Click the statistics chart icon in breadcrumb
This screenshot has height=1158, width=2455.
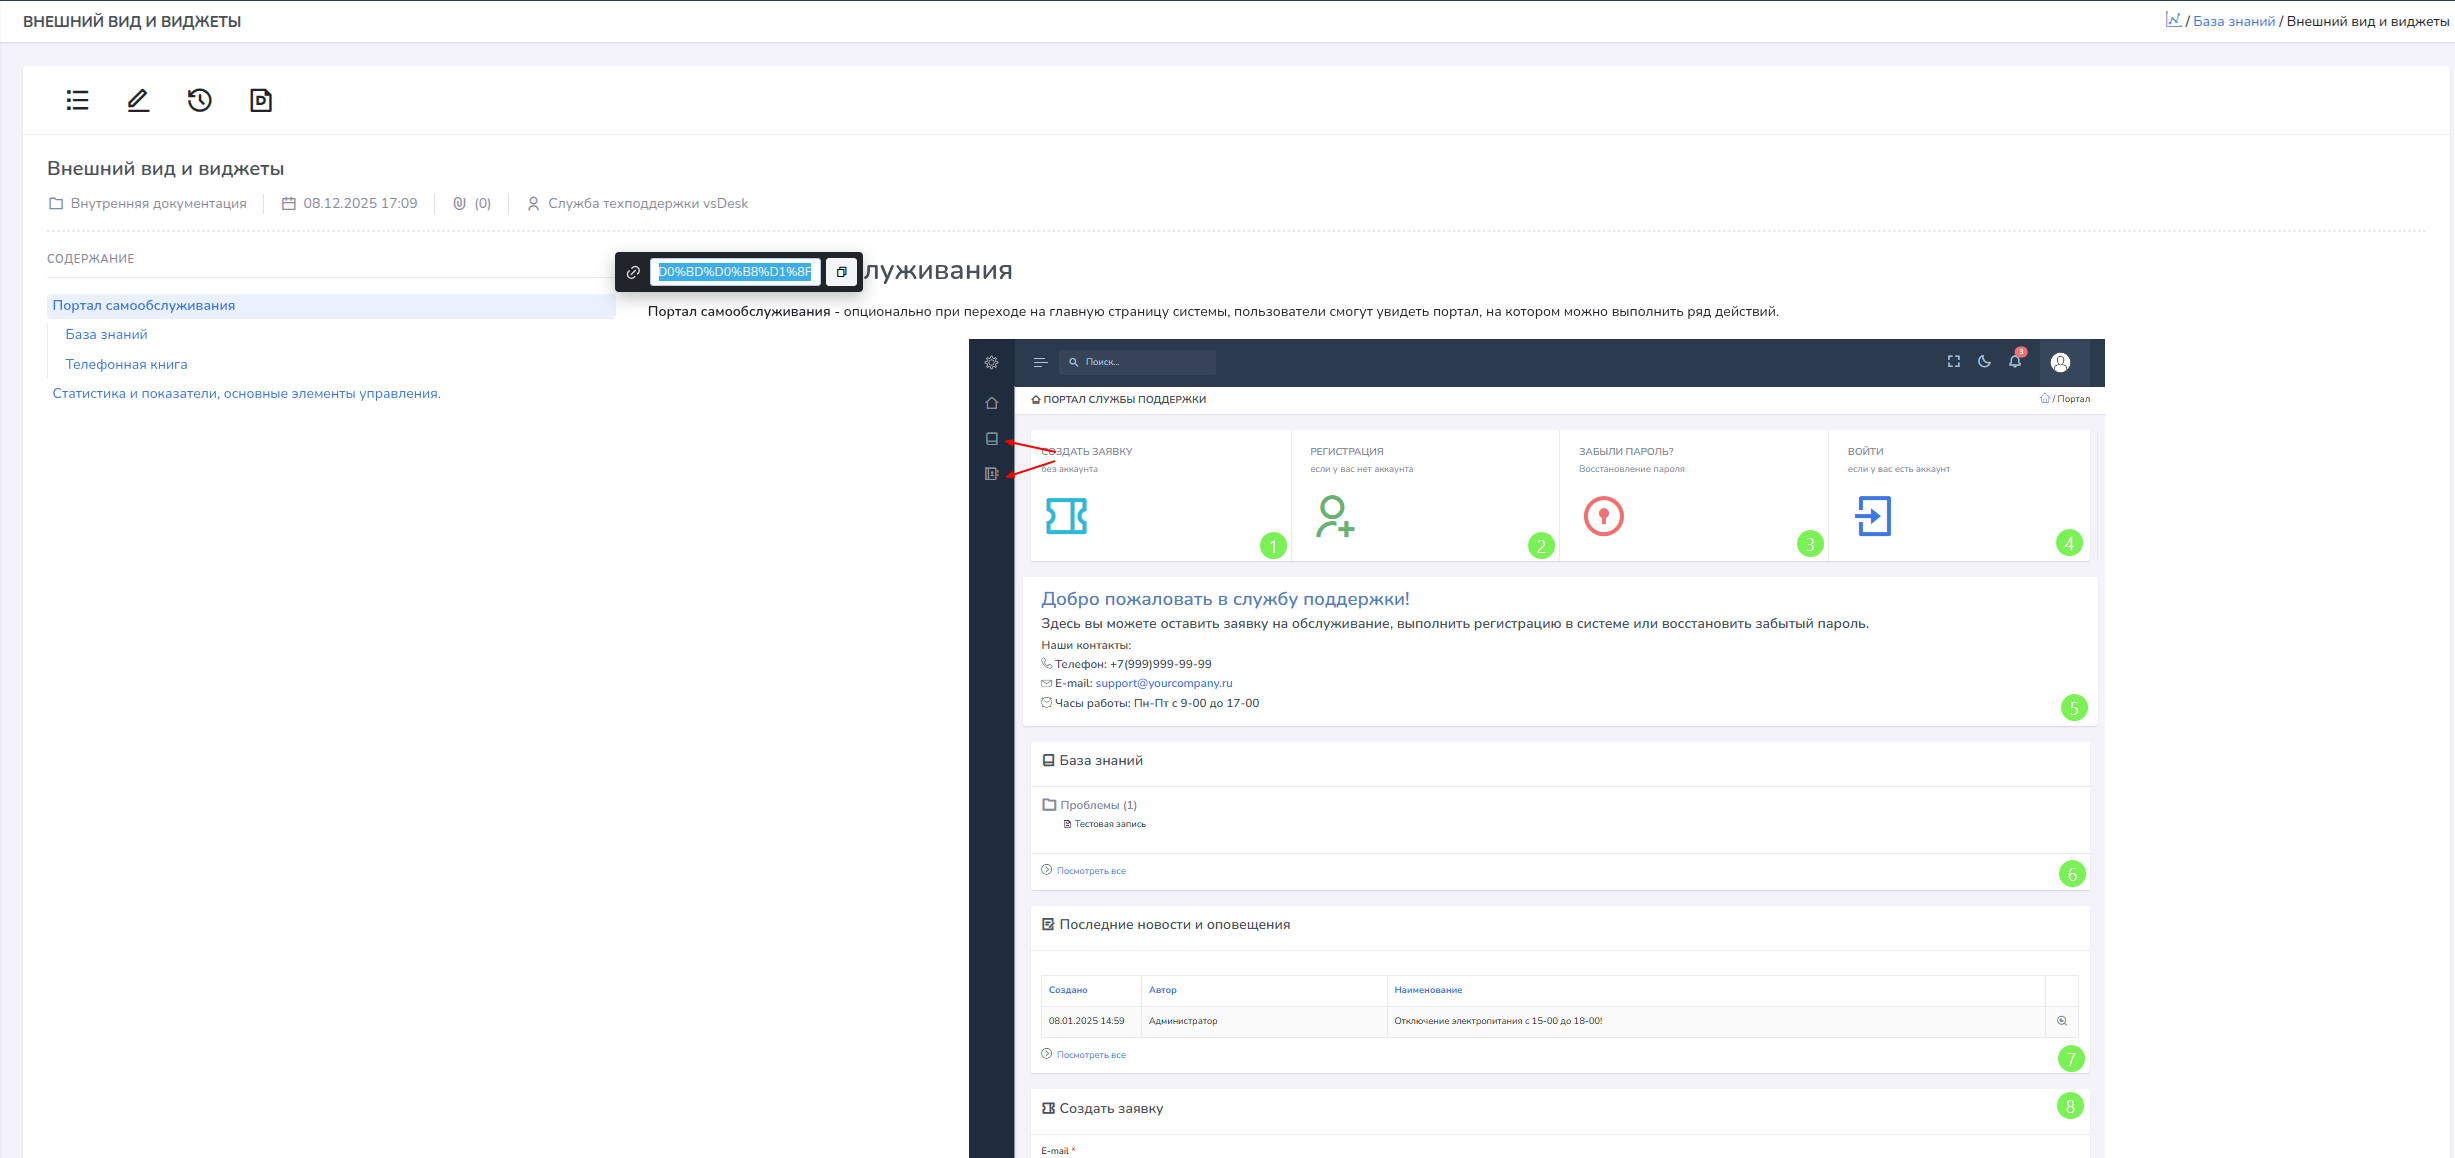(2173, 20)
